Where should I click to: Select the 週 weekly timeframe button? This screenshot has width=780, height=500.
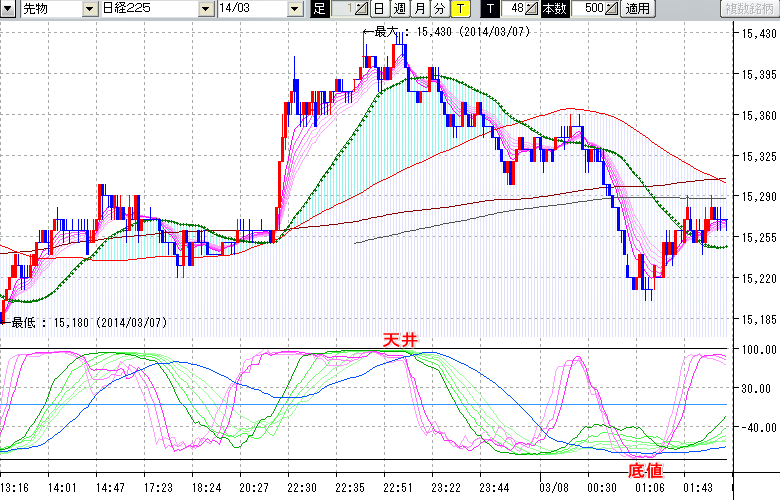click(x=399, y=9)
